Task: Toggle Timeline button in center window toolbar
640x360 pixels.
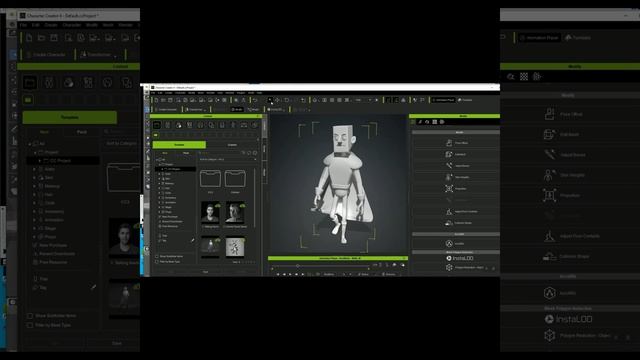Action: pos(465,100)
